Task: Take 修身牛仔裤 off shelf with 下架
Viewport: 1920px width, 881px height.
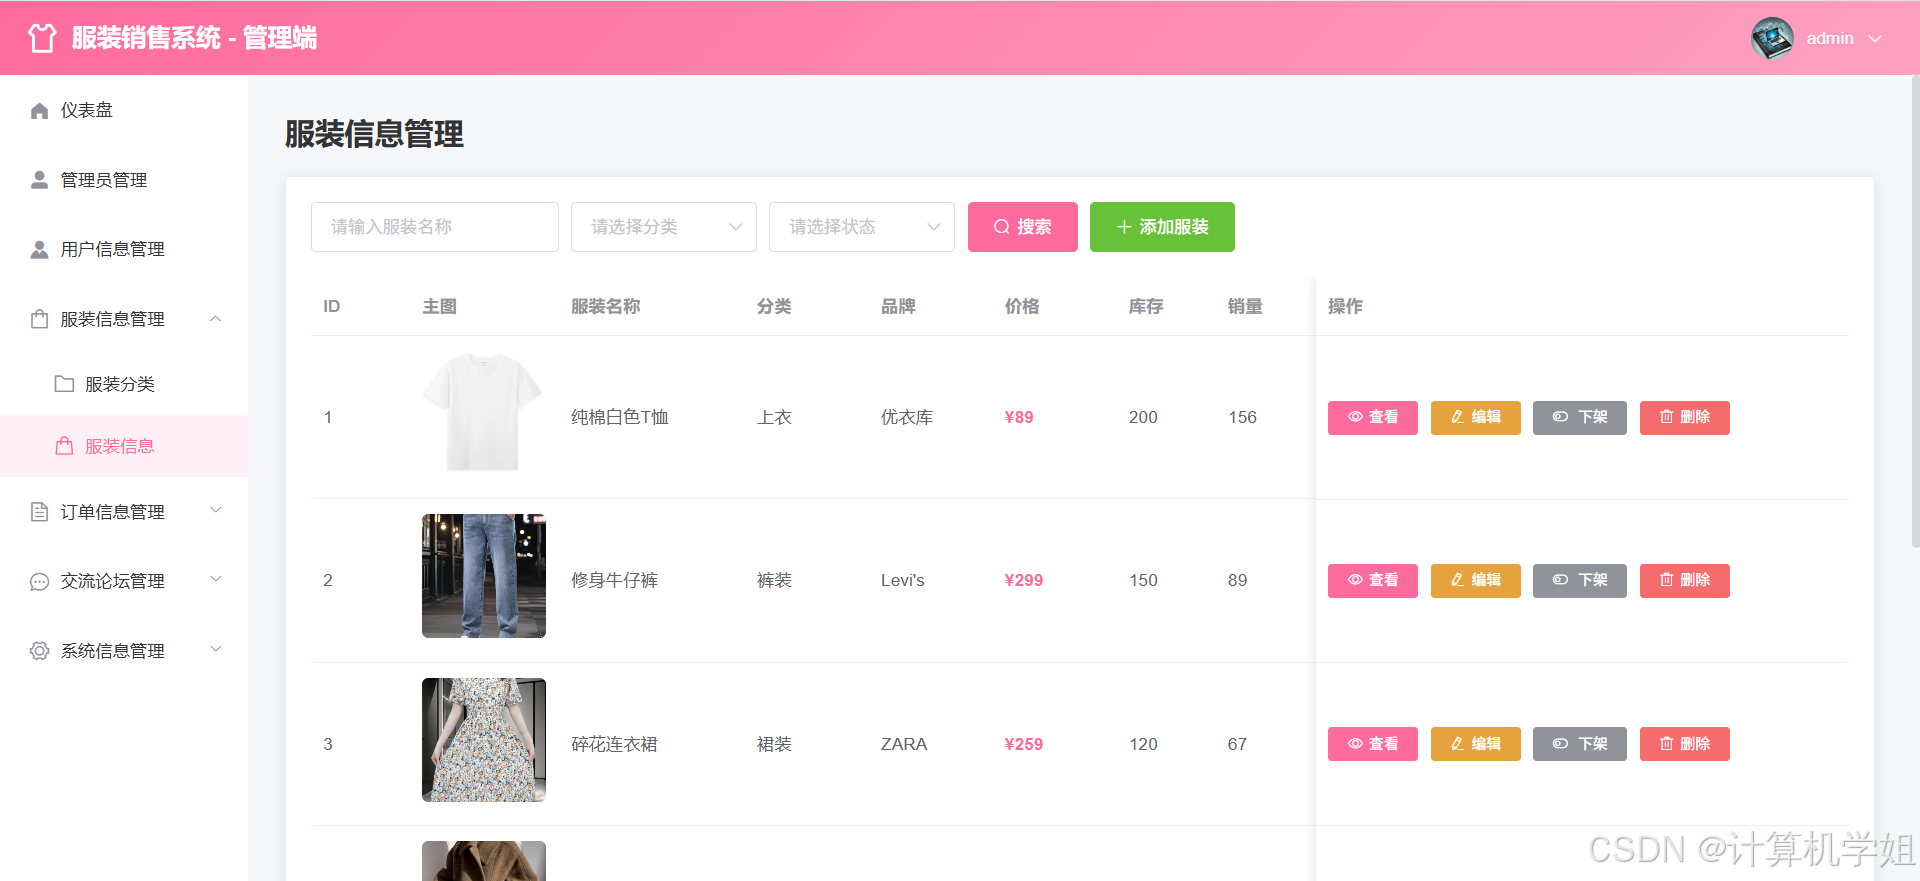Action: point(1580,580)
